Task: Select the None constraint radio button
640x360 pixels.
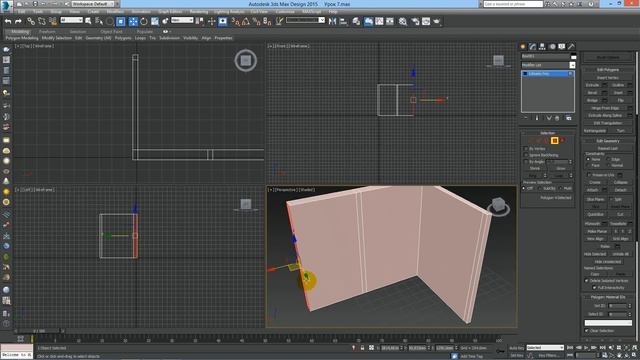Action: tap(588, 159)
